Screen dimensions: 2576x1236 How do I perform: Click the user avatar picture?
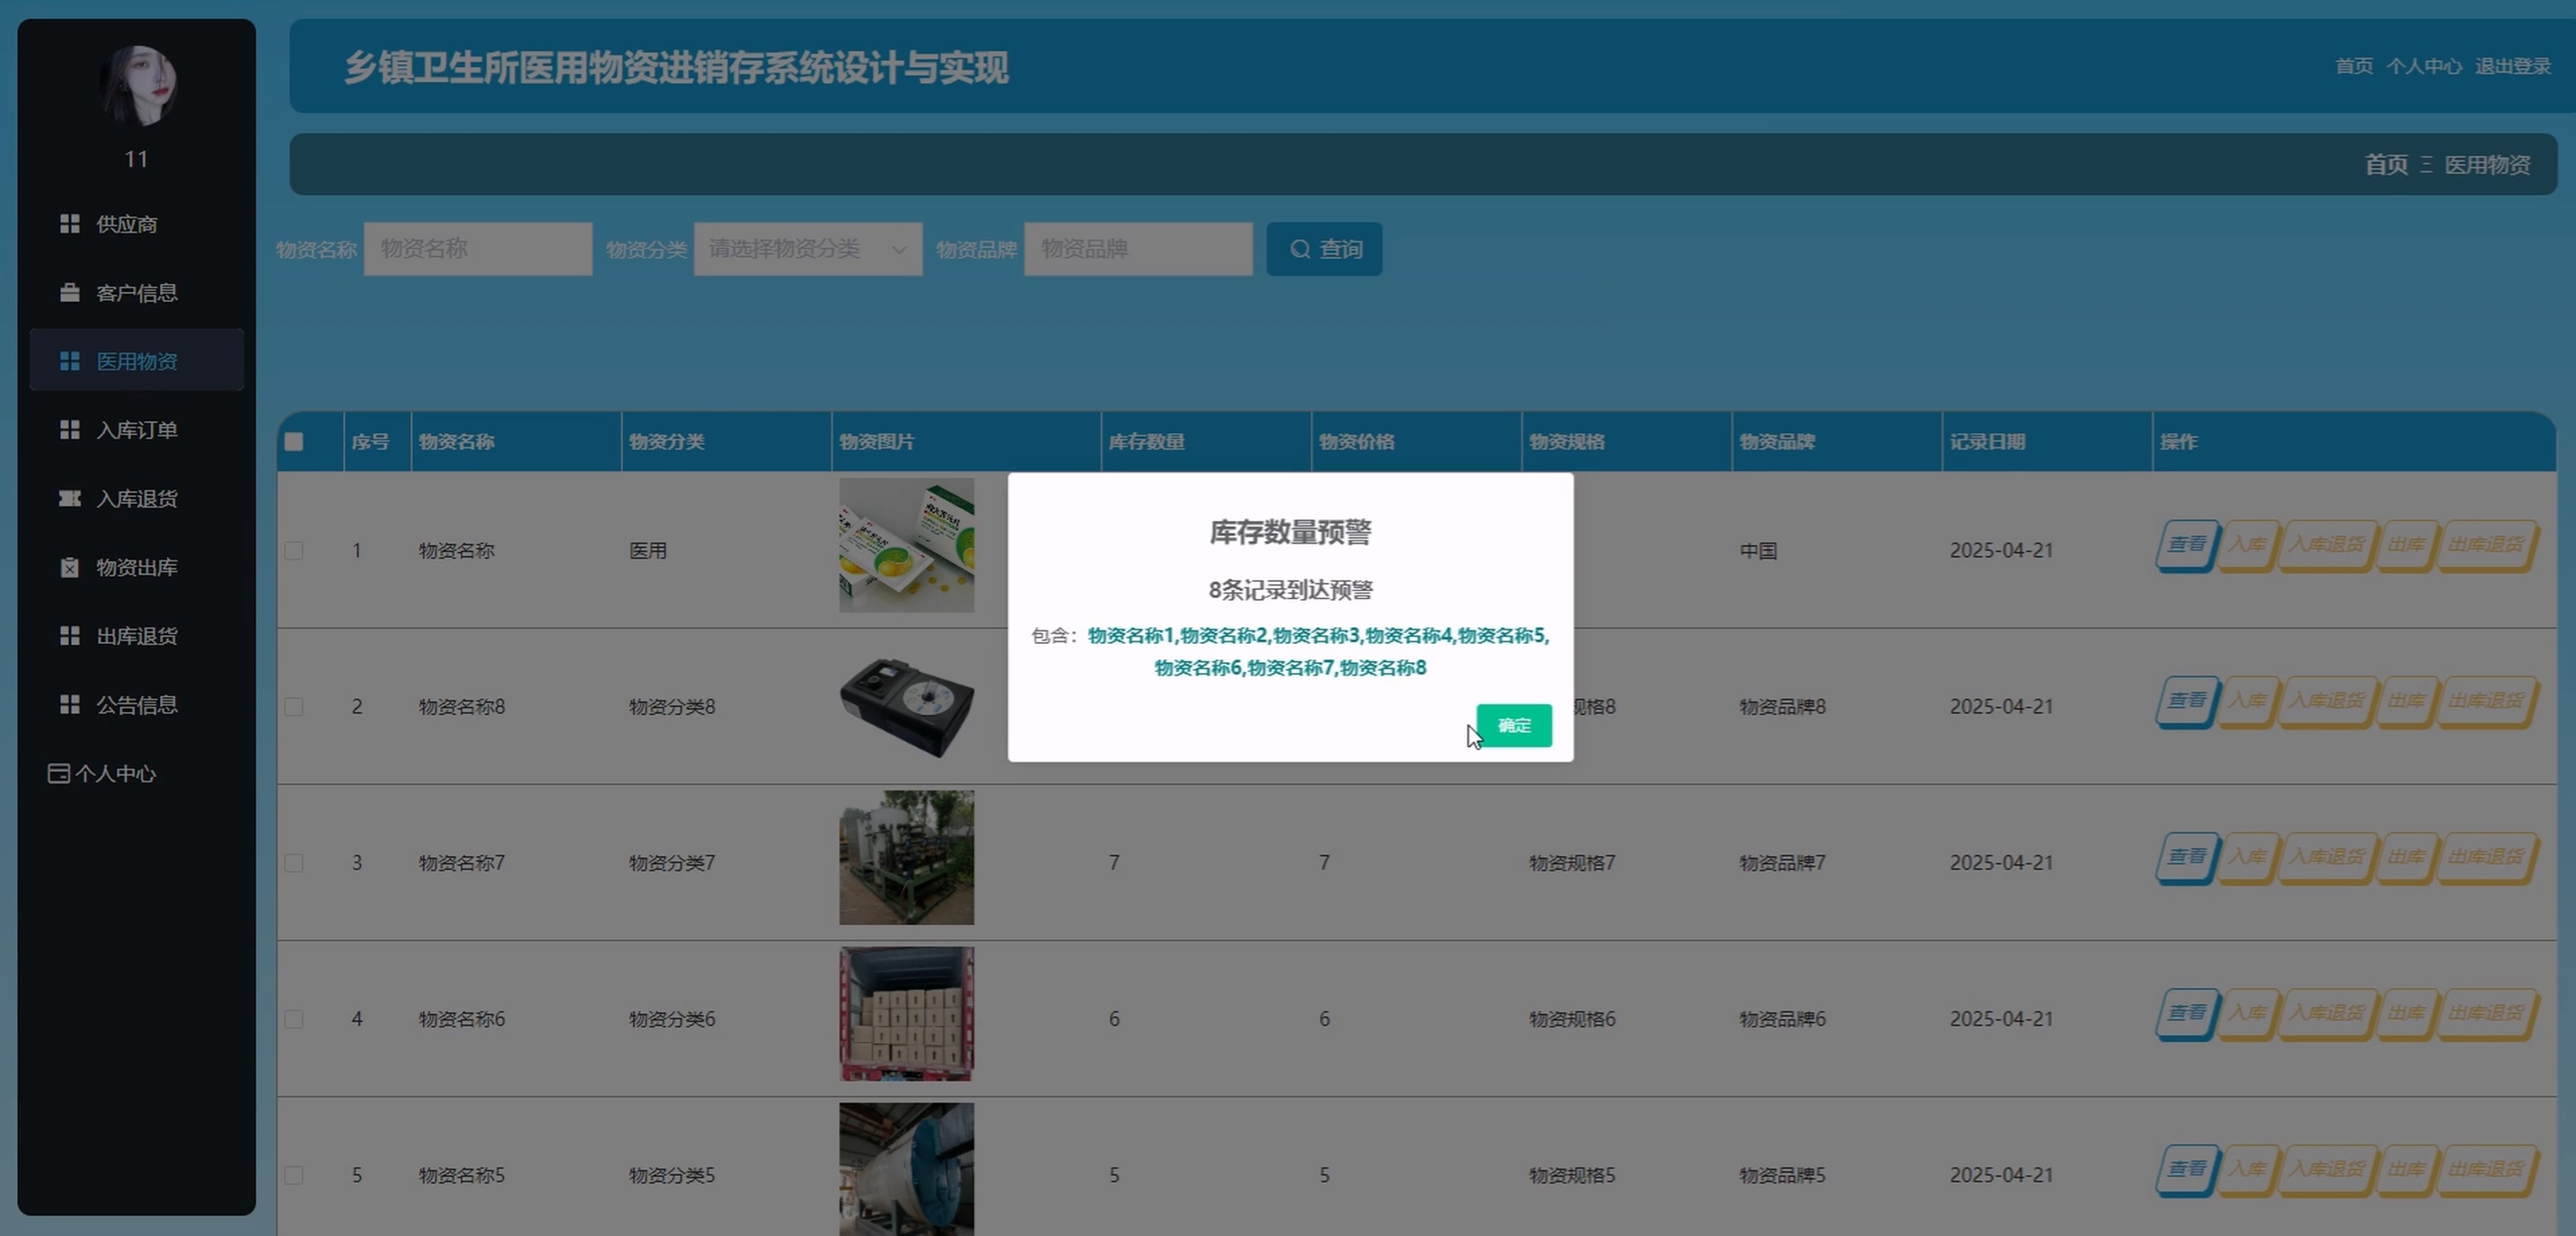pyautogui.click(x=137, y=85)
